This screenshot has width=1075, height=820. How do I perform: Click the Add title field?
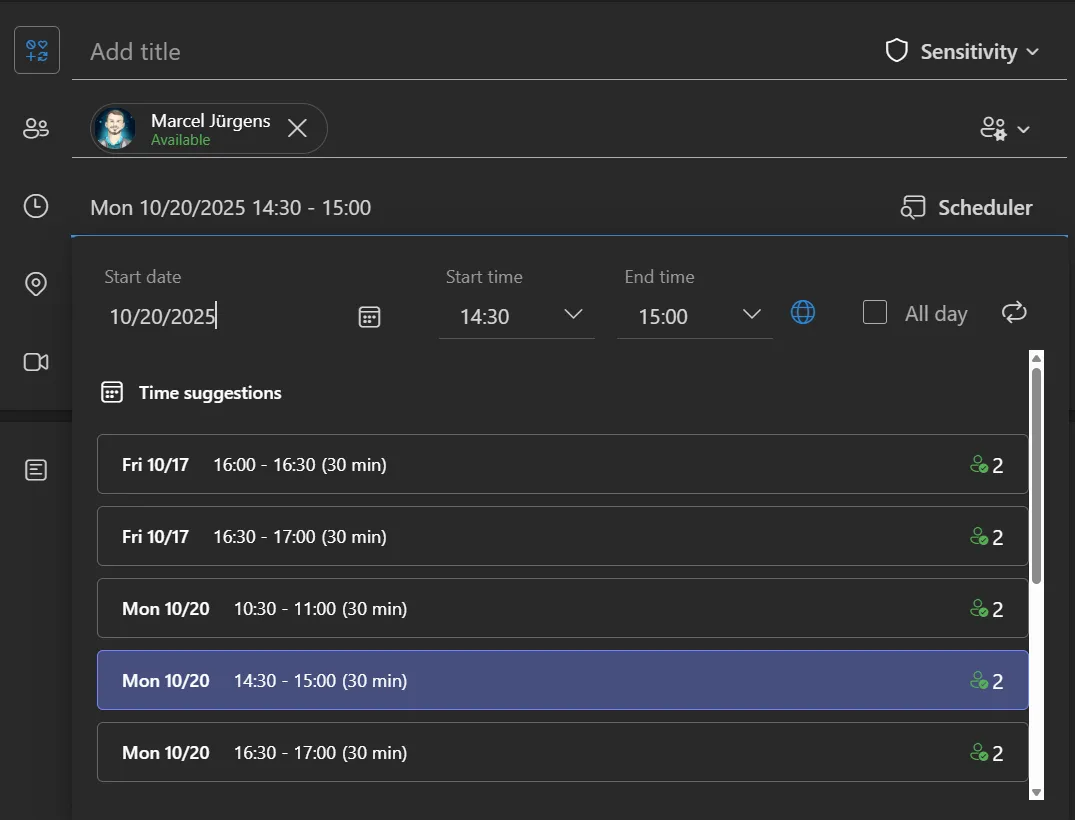[x=470, y=52]
